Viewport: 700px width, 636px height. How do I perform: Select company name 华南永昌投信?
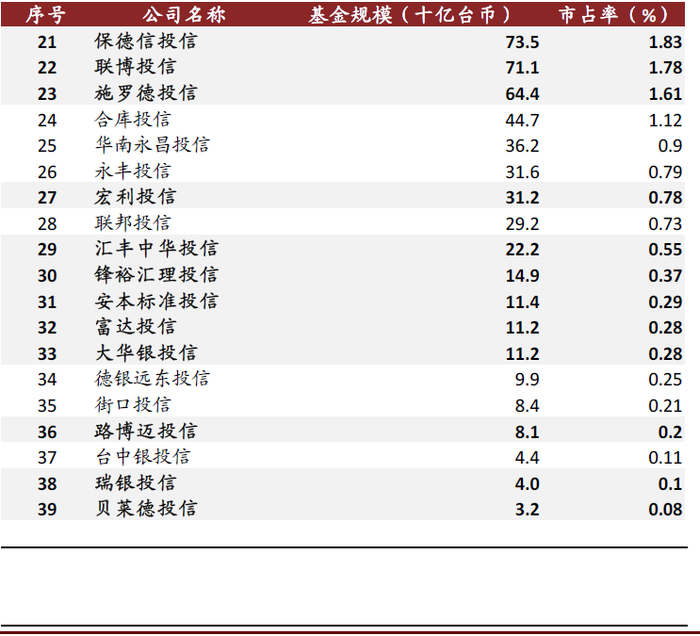pyautogui.click(x=152, y=145)
